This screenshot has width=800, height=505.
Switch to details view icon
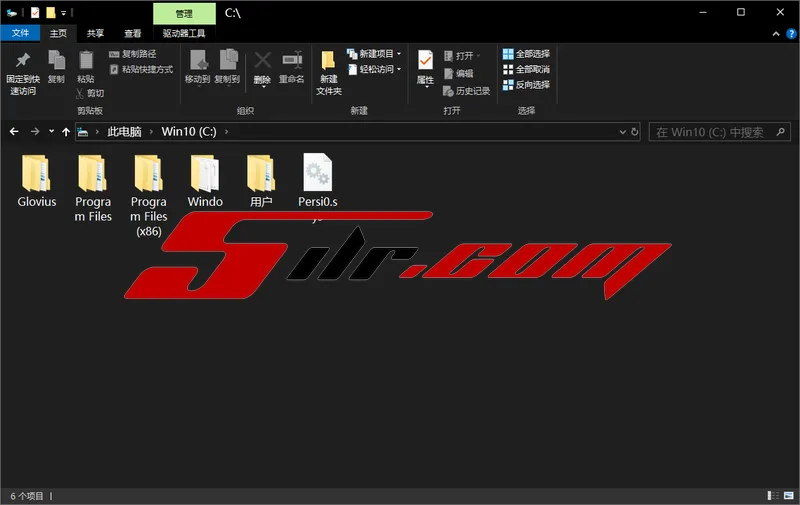point(773,495)
